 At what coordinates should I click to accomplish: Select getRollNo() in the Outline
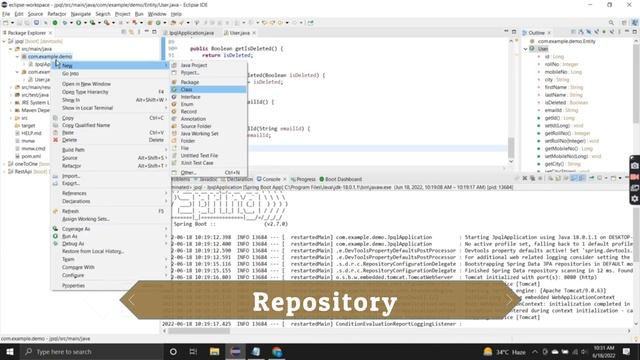[558, 133]
